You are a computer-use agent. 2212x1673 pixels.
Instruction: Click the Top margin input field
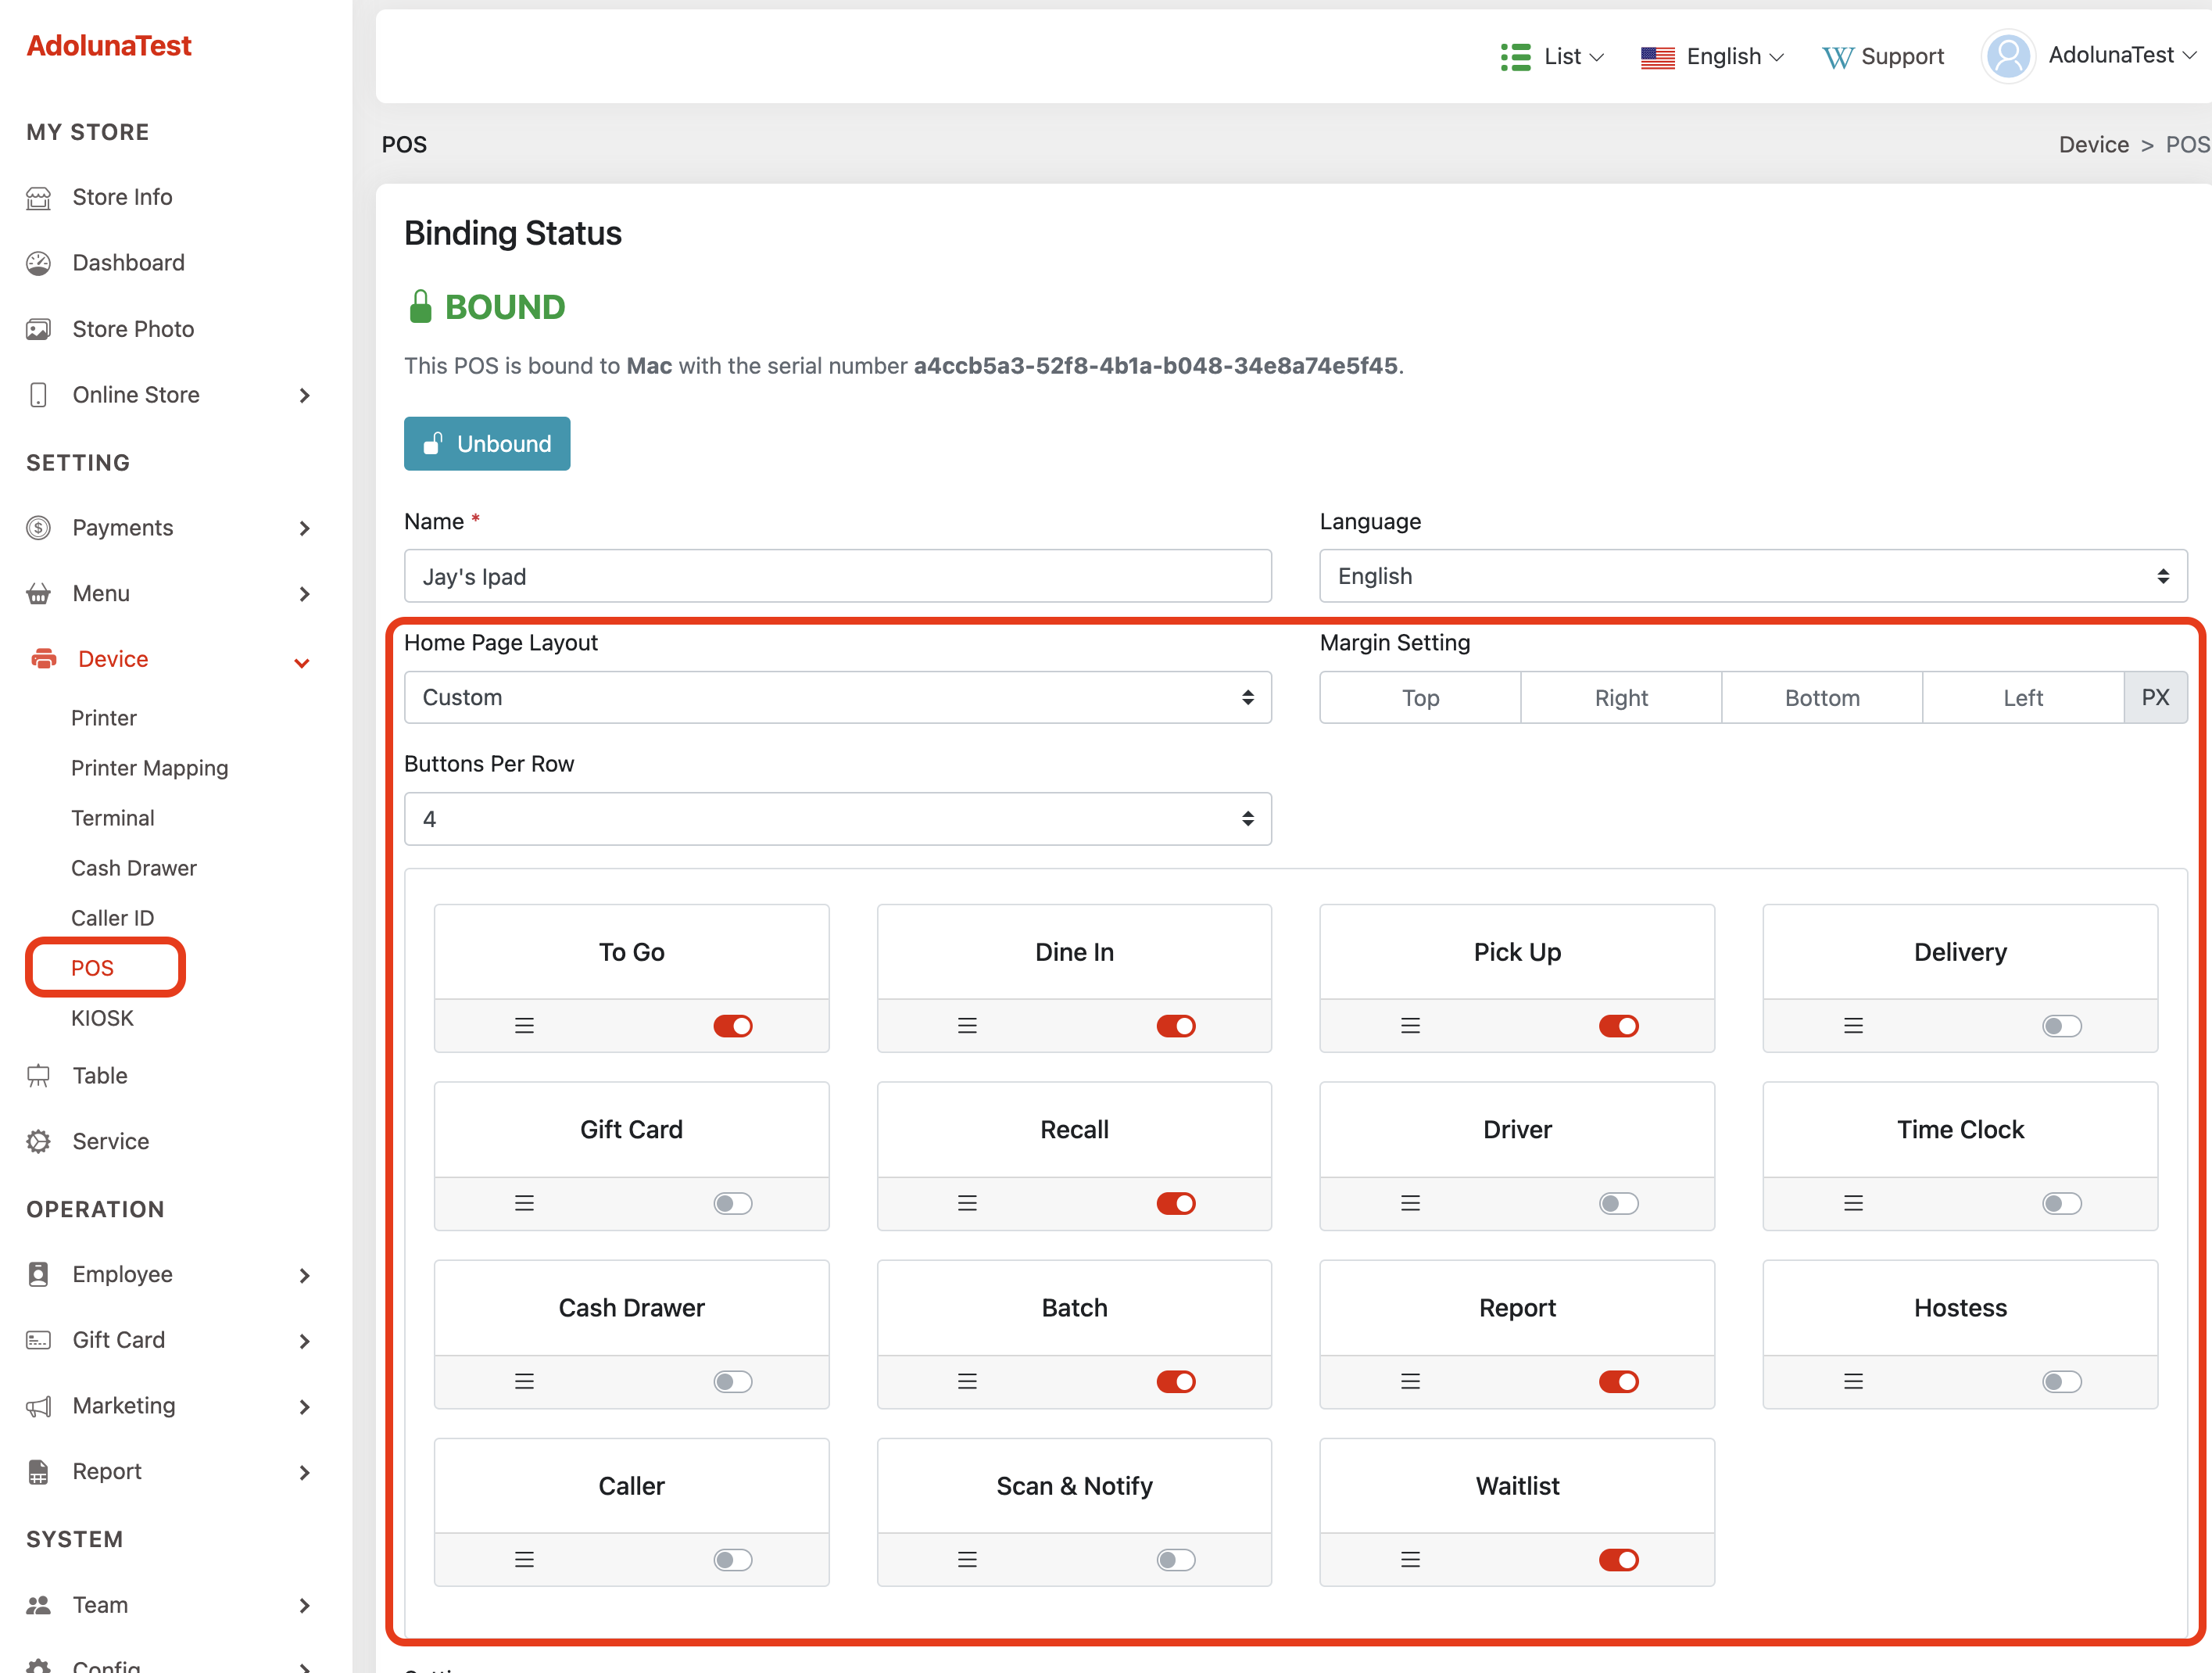coord(1420,698)
